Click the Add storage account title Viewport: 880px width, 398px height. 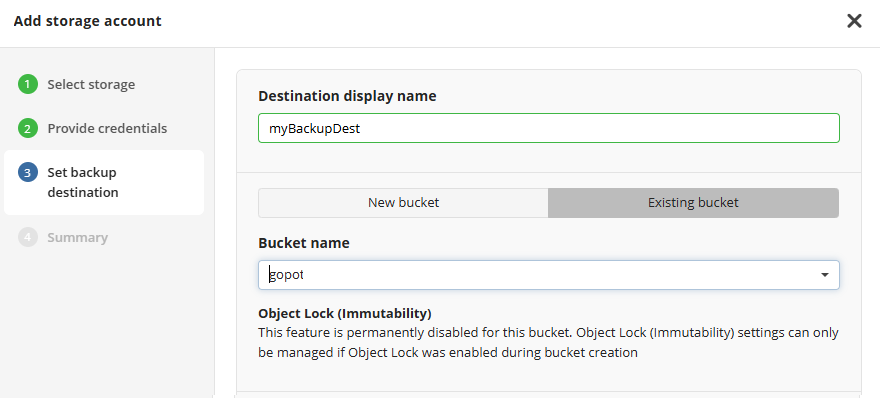point(88,21)
